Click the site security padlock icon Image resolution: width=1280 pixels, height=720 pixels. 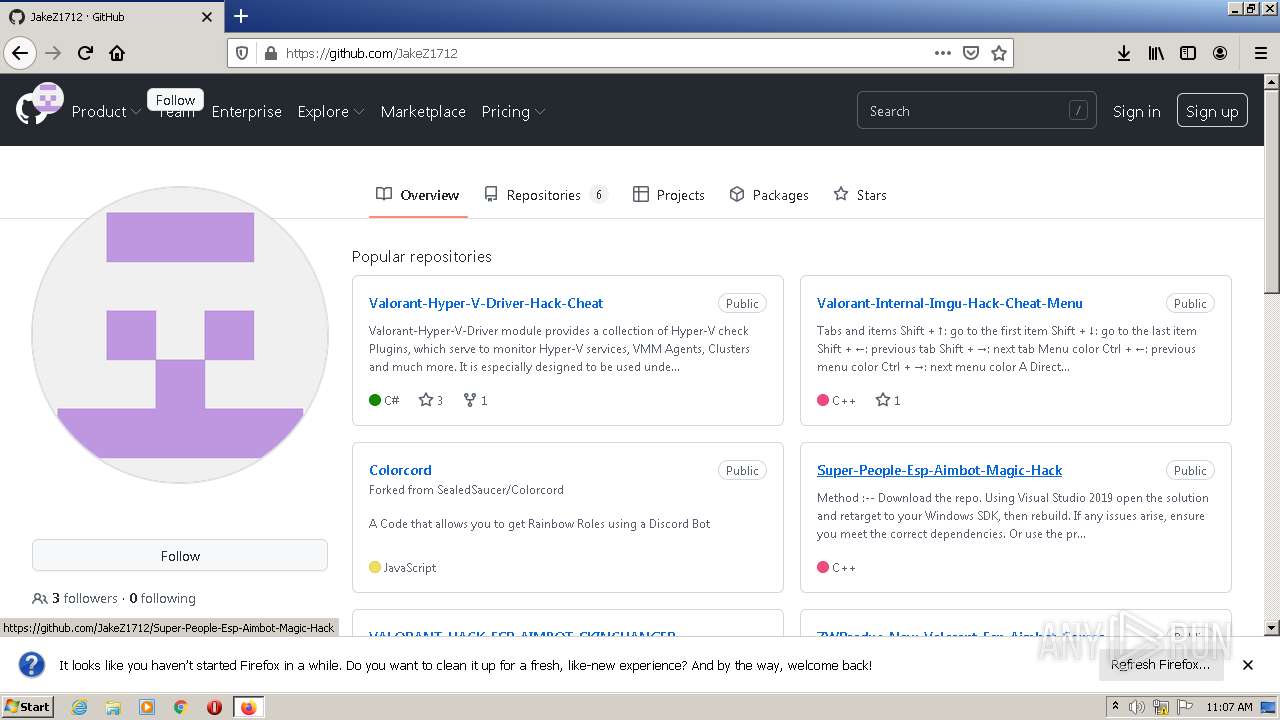pos(270,53)
